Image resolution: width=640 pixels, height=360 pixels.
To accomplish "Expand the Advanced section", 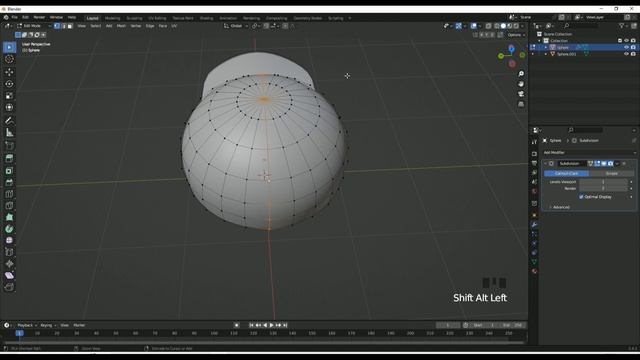I will coord(560,207).
